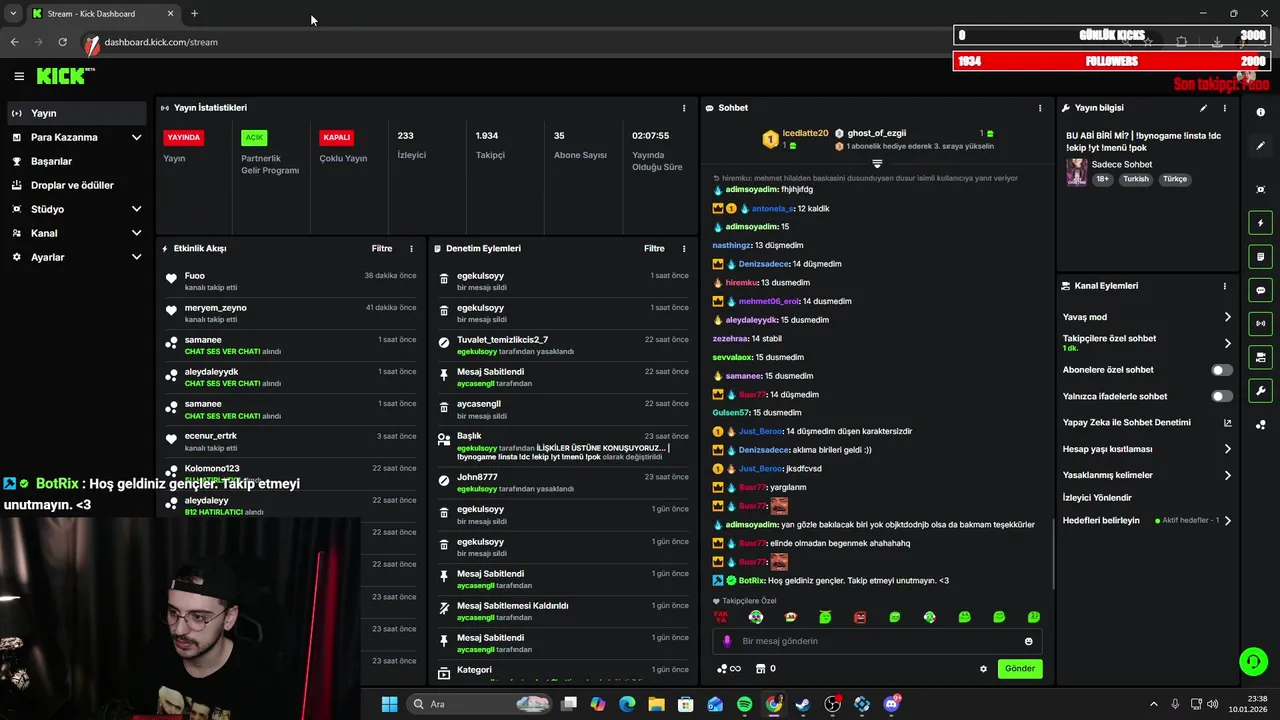Screen dimensions: 1280x720
Task: Open Sohbet panel three-dot menu
Action: [1040, 108]
